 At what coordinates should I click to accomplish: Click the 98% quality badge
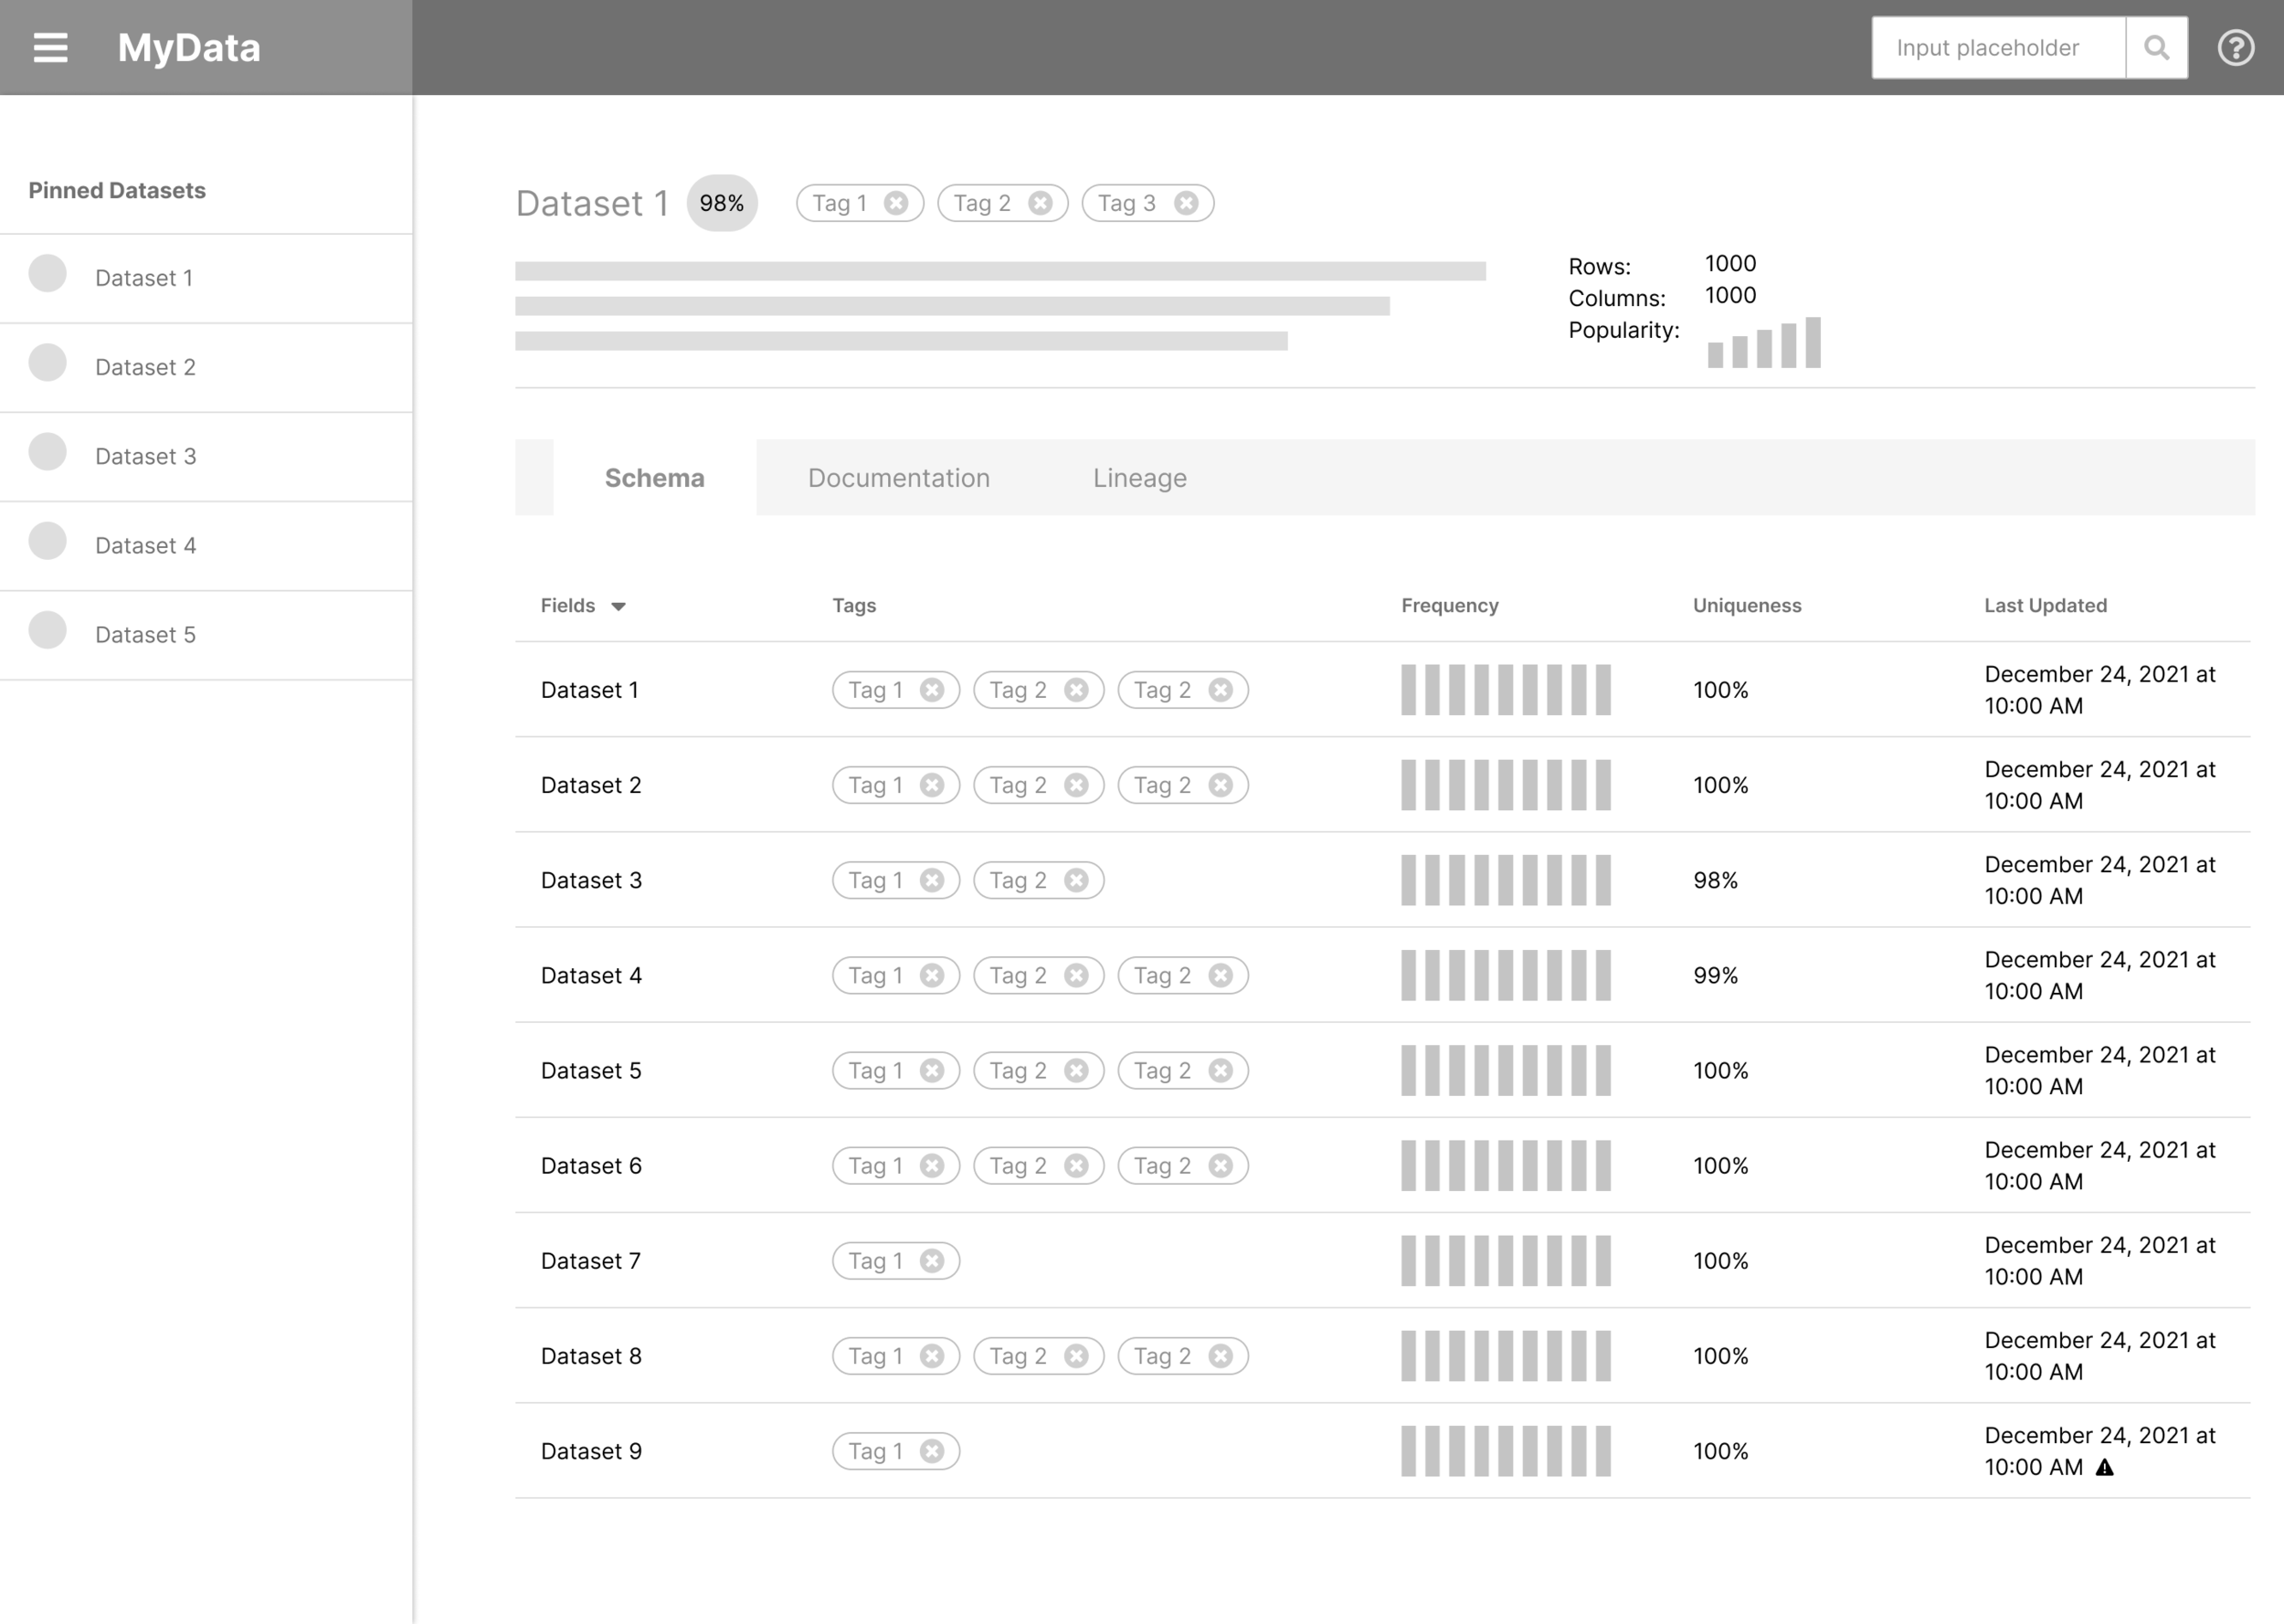[721, 203]
